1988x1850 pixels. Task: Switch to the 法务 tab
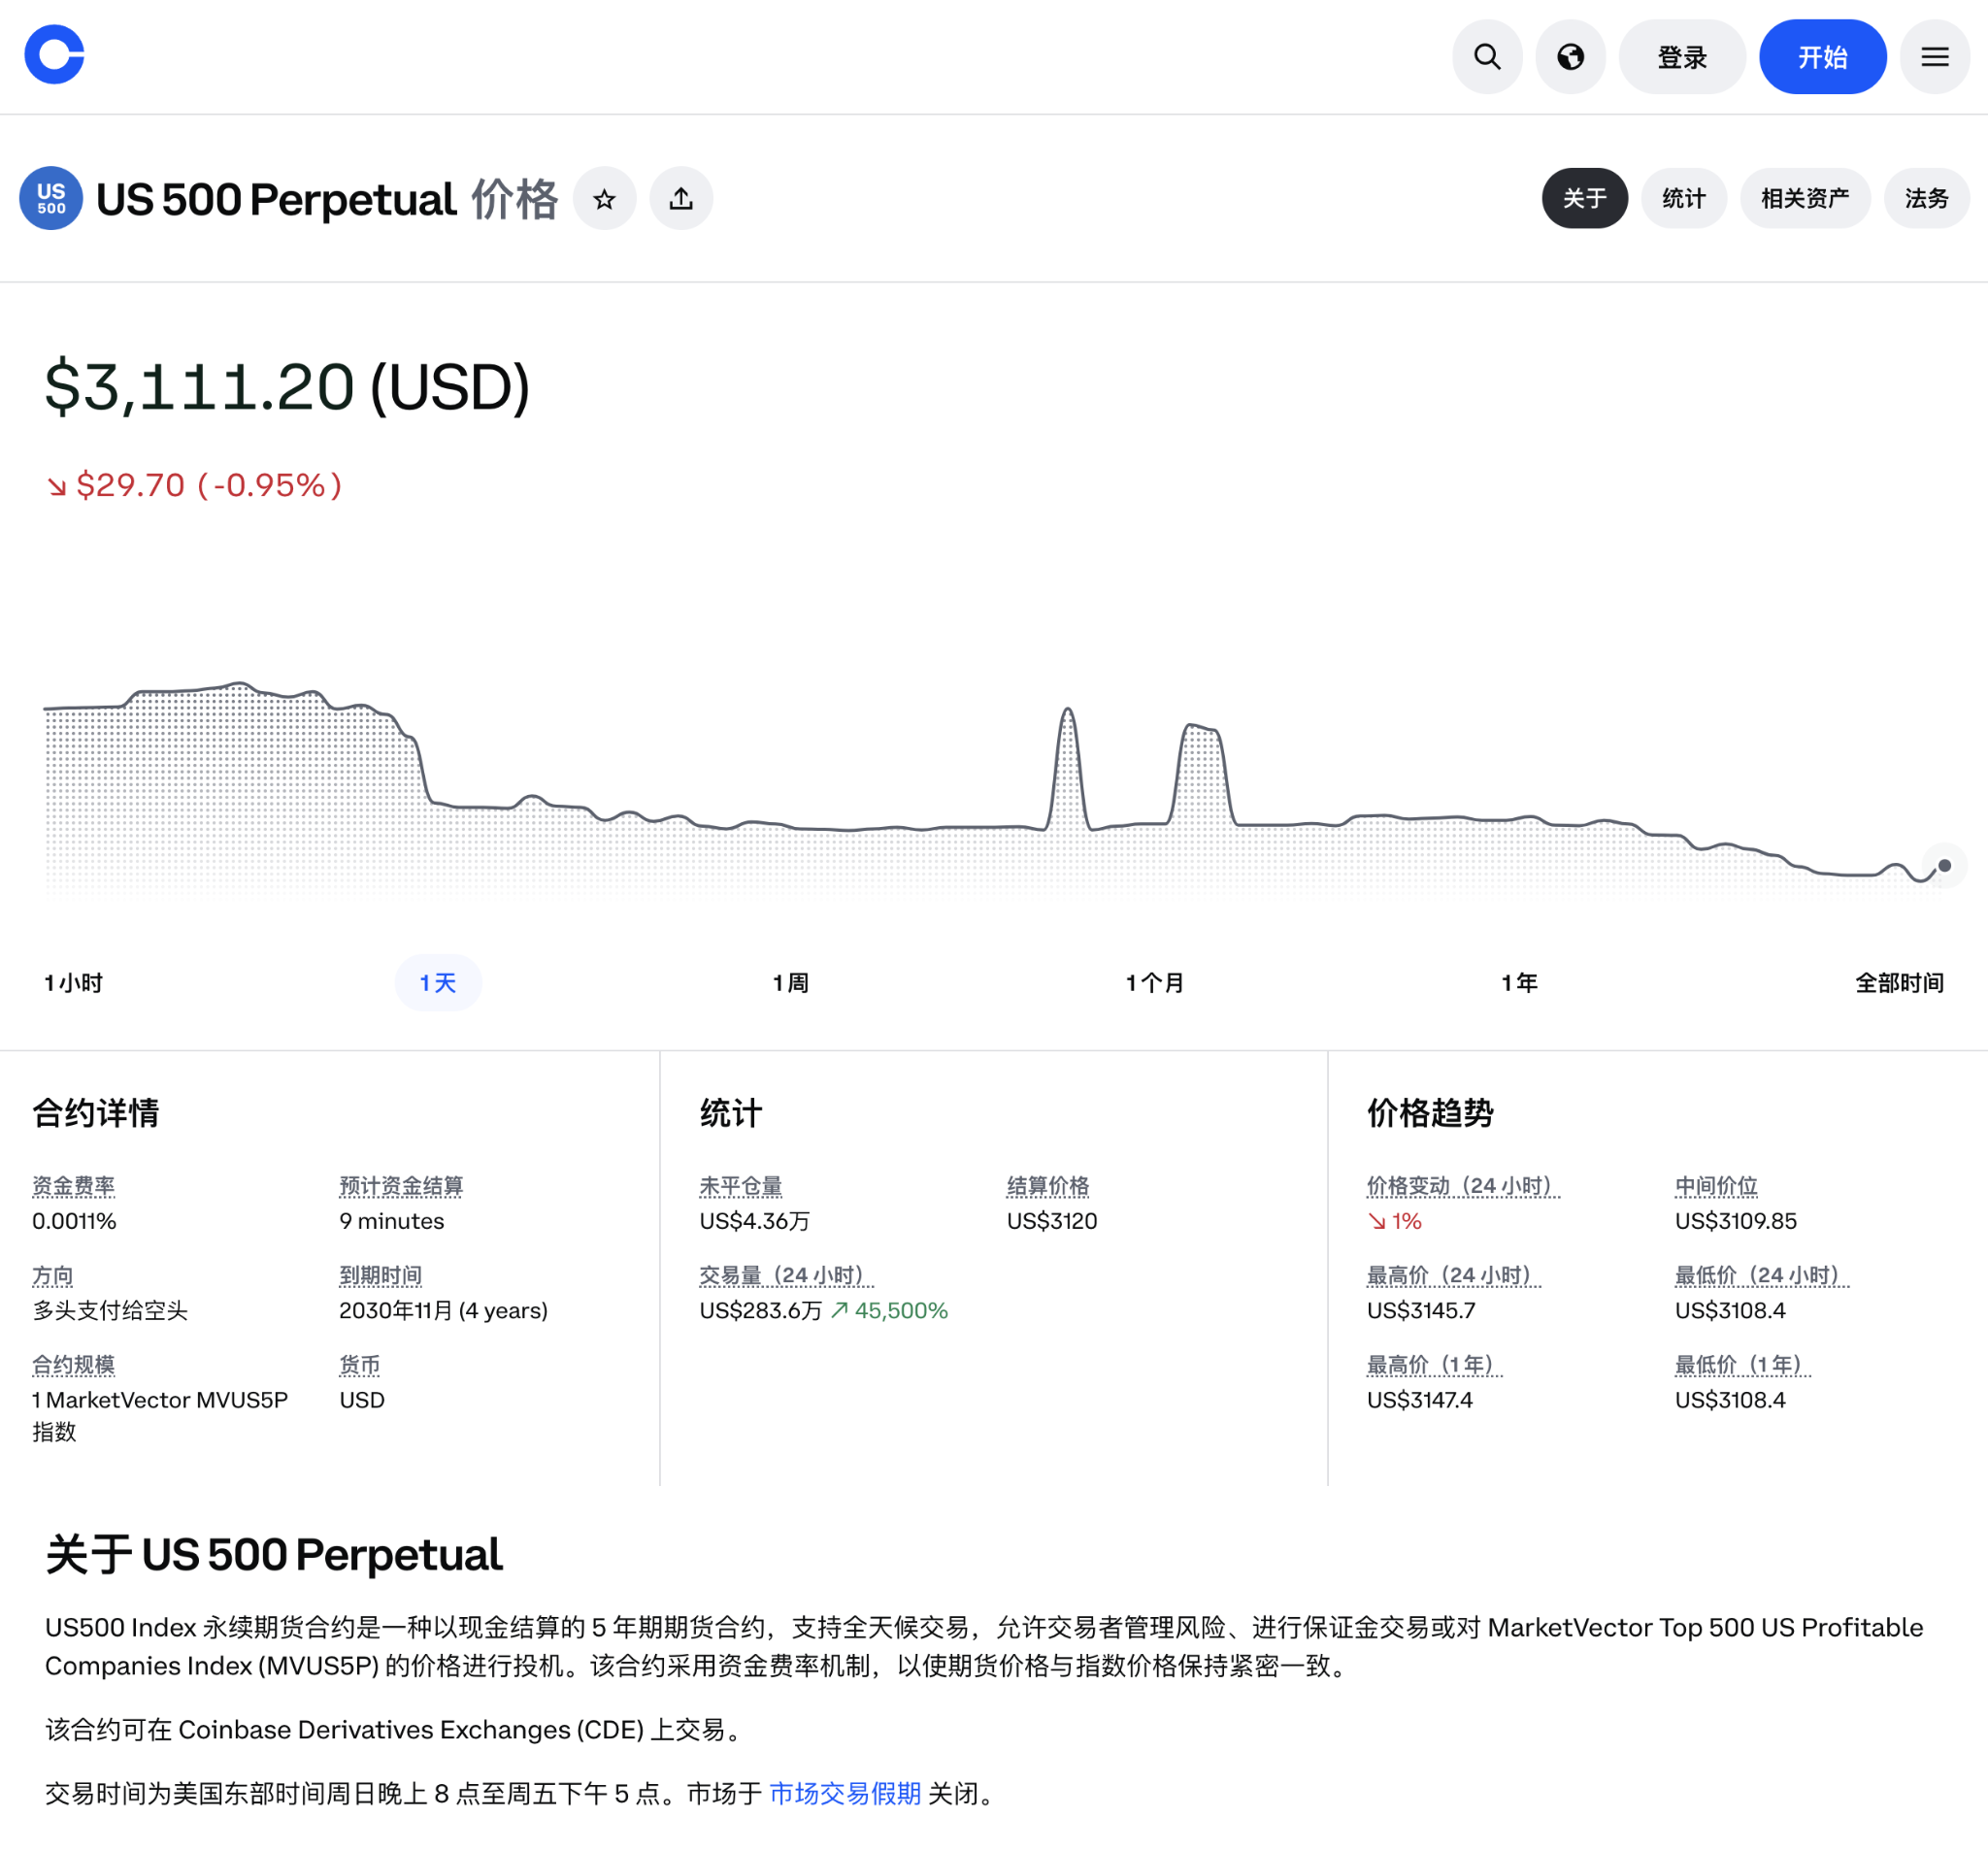1926,198
